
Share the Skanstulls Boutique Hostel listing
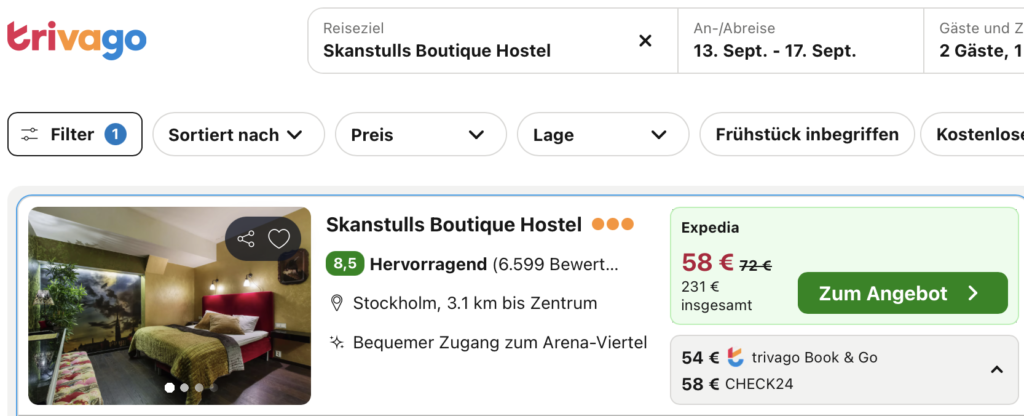[246, 239]
